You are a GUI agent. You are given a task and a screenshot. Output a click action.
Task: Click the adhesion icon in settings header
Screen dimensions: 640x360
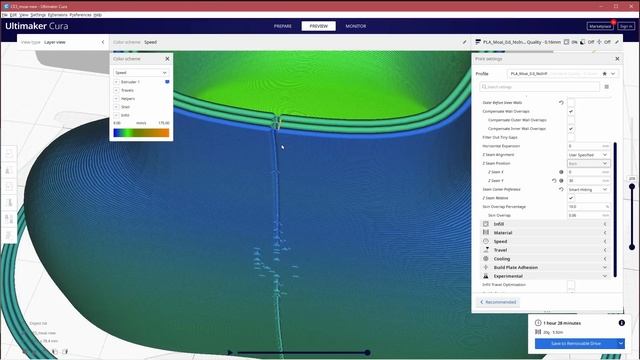click(599, 42)
